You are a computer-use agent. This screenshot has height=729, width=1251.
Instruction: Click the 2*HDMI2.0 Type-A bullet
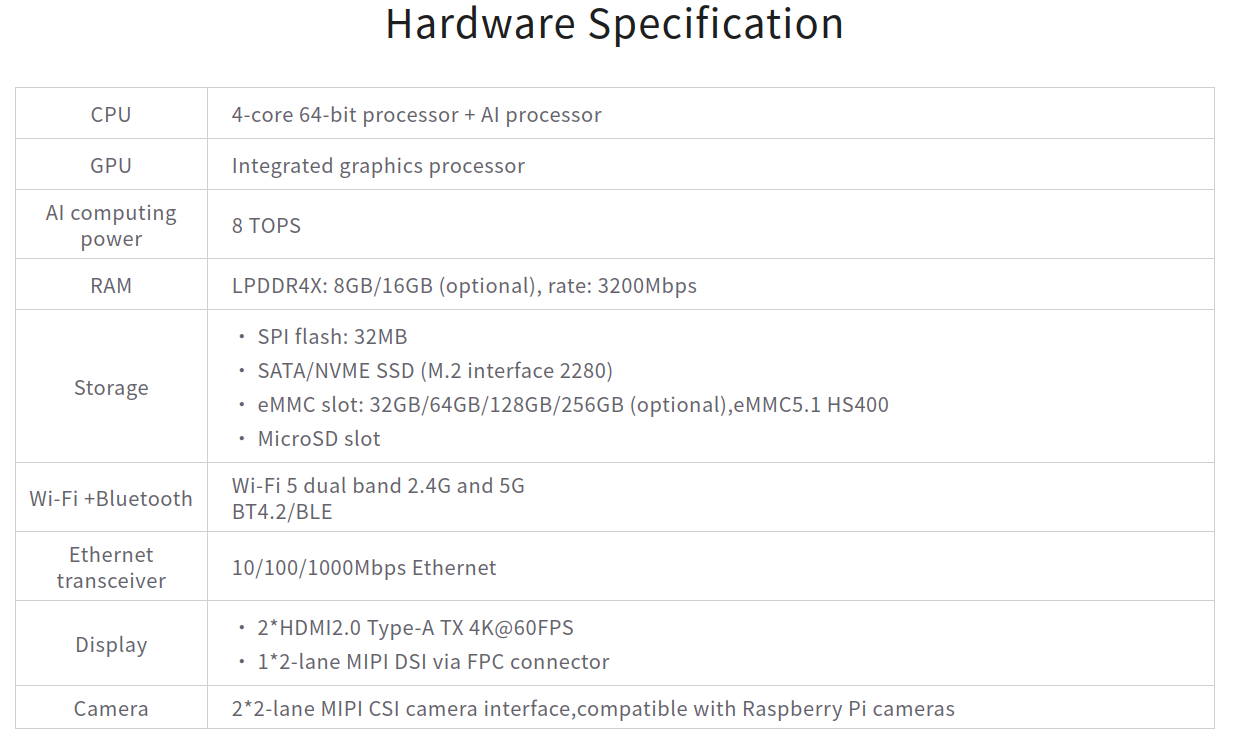pyautogui.click(x=415, y=628)
